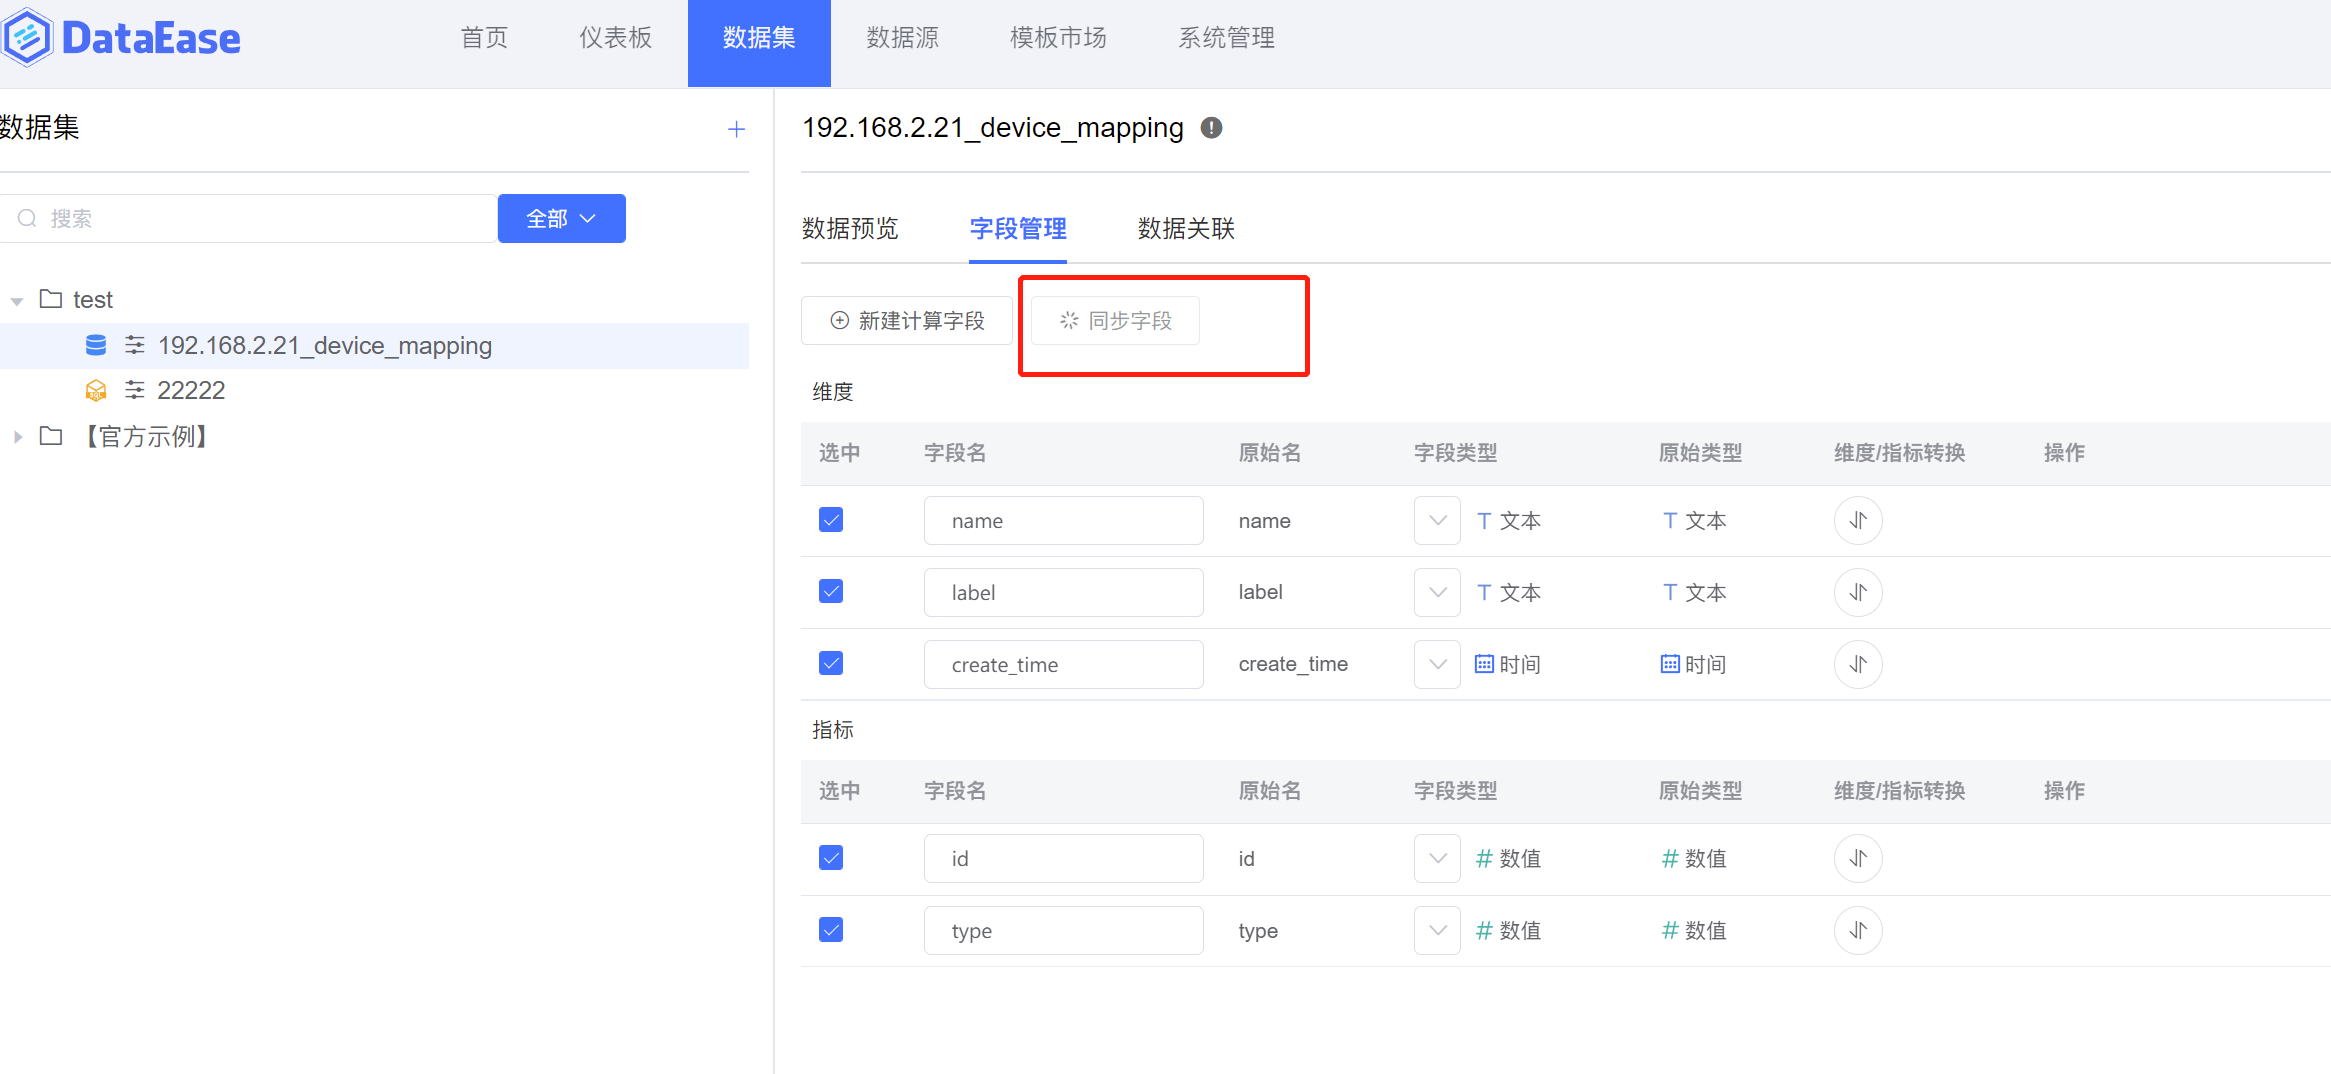Switch to the 数据预览 tab
This screenshot has height=1074, width=2331.
pos(850,229)
